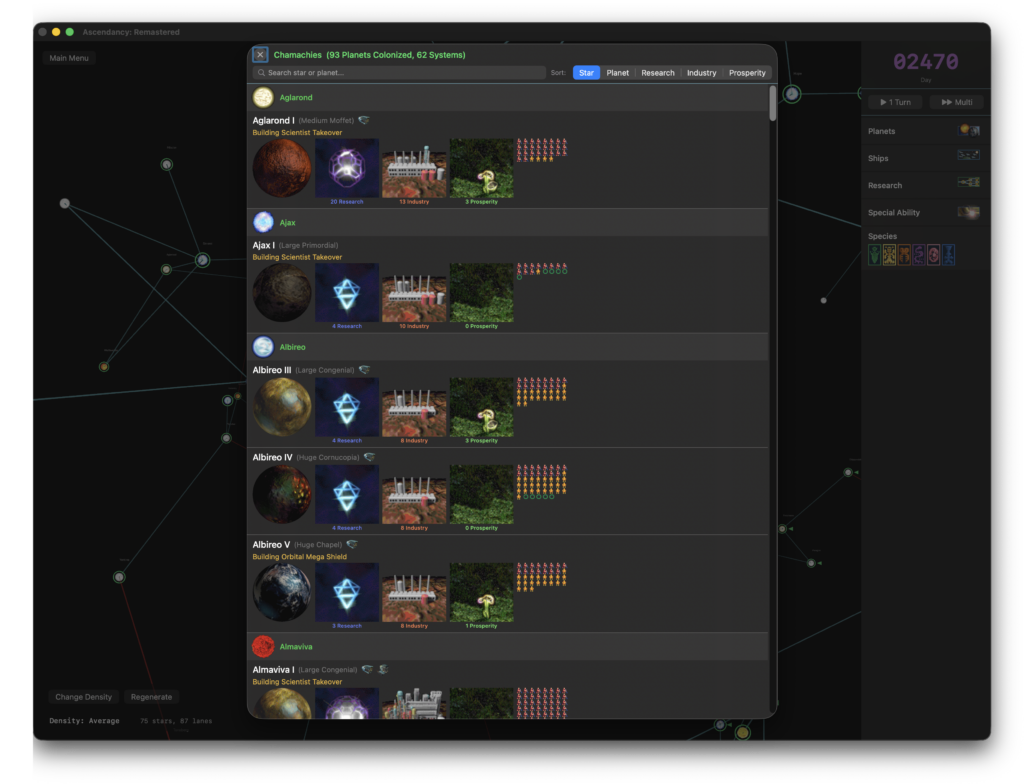Focus the Search star or planet field
Viewport: 1024px width, 784px height.
[x=399, y=73]
